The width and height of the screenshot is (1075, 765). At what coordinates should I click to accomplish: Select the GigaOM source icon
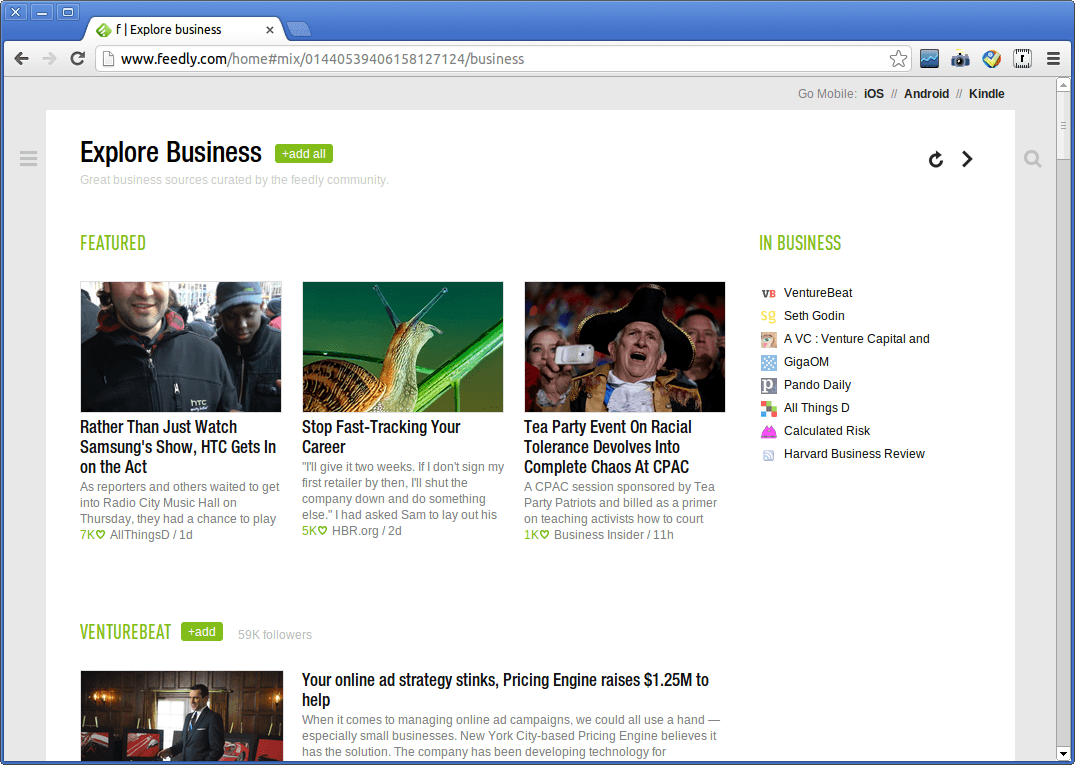(x=768, y=361)
